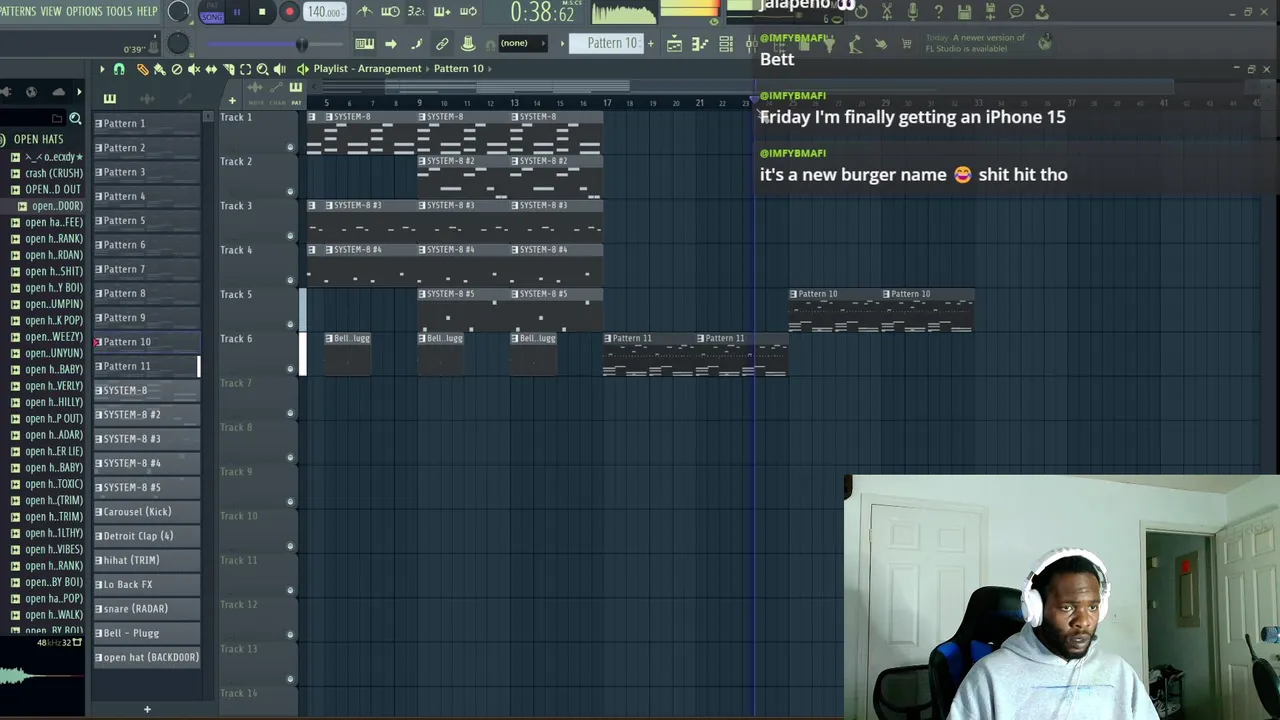The width and height of the screenshot is (1280, 720).
Task: Add item below the pattern list
Action: point(147,709)
